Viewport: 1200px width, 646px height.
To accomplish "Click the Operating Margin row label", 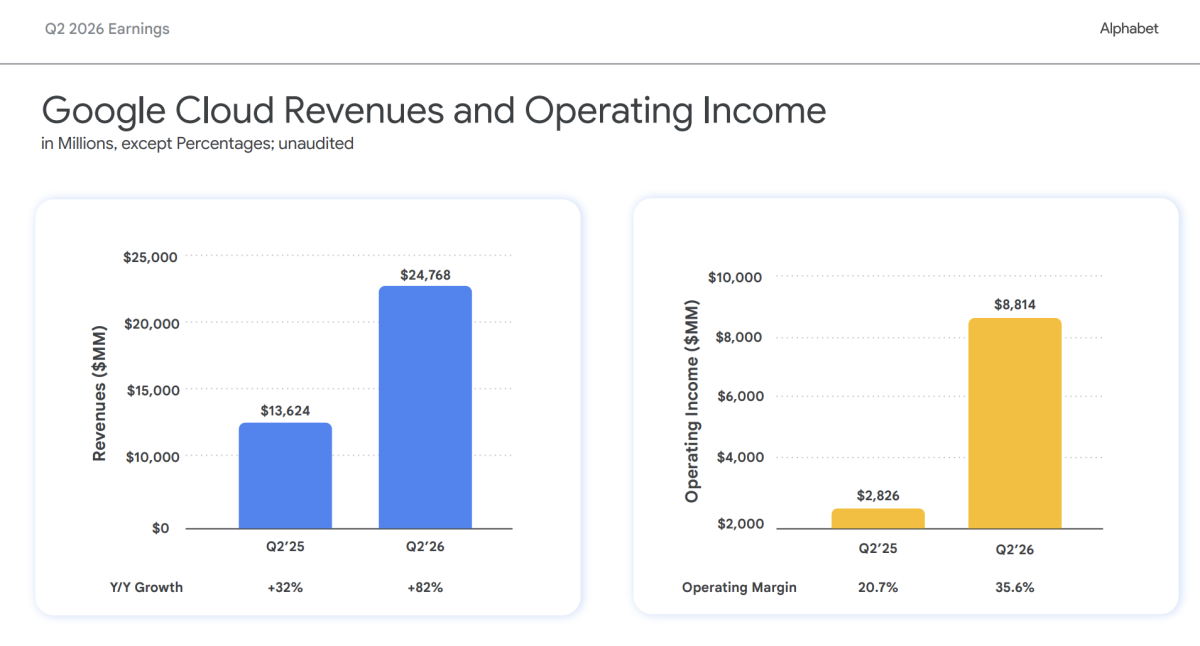I will click(x=739, y=587).
